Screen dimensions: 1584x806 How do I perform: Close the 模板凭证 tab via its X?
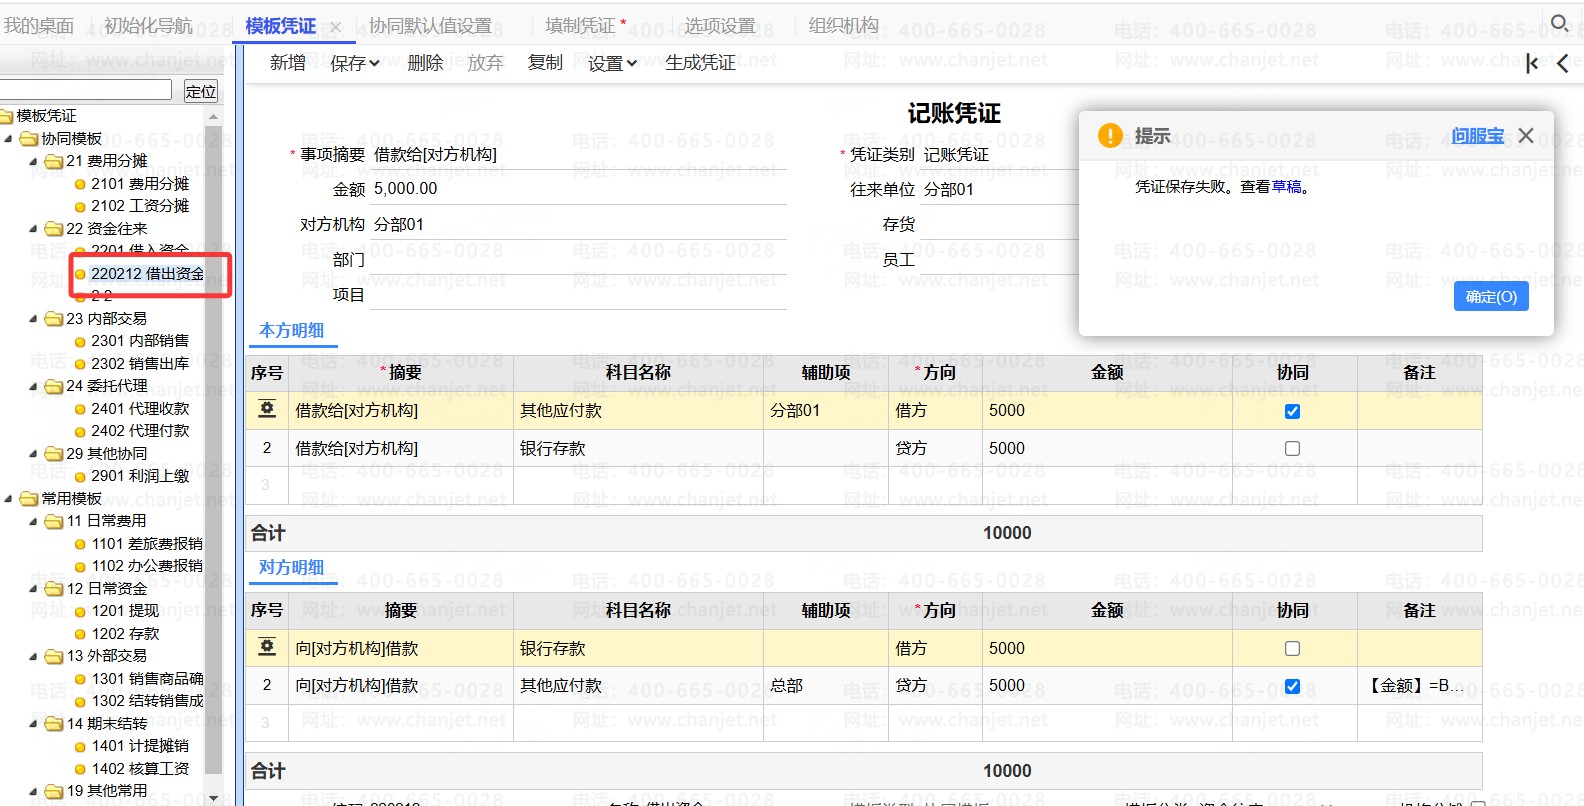(x=336, y=27)
